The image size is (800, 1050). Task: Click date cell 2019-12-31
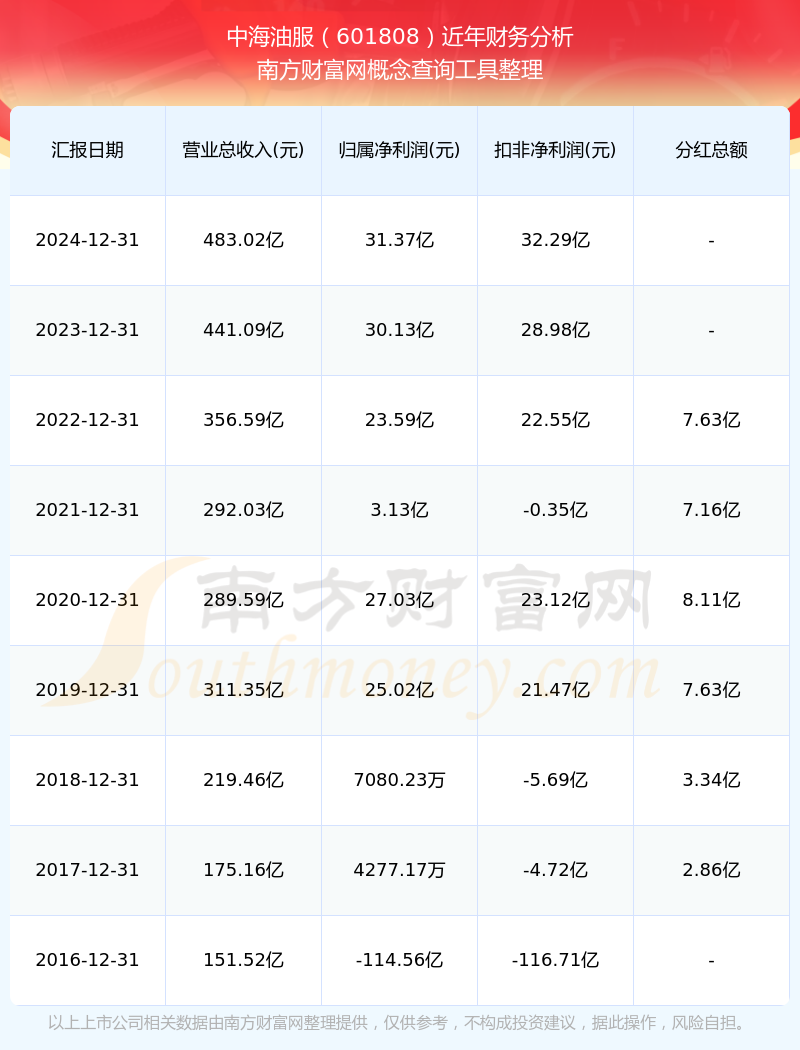(x=88, y=690)
